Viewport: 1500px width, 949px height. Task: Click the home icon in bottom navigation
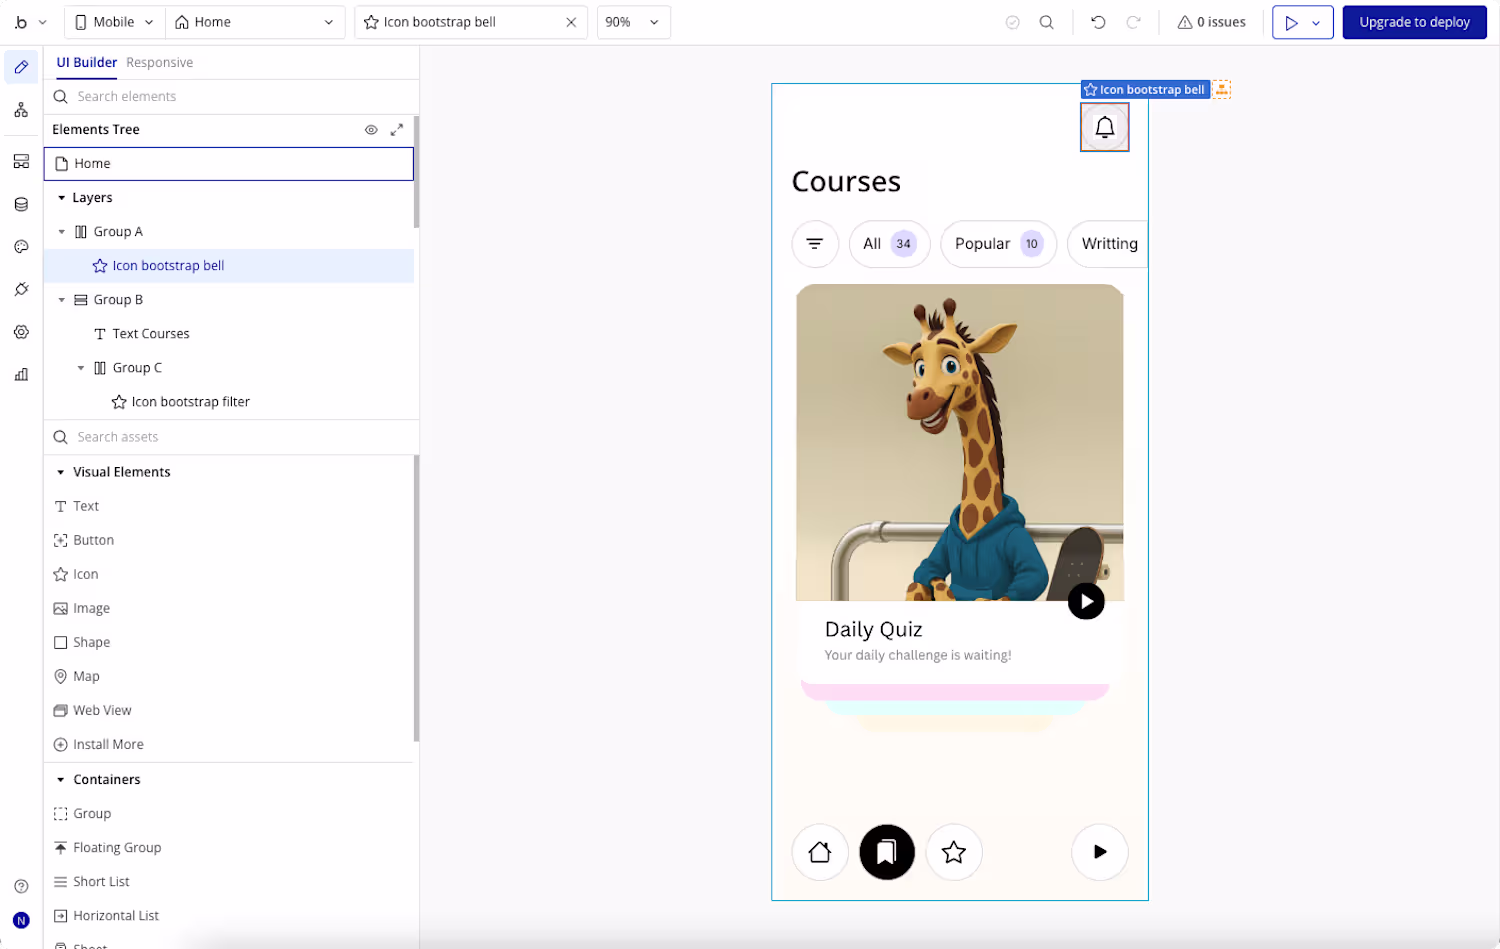[820, 852]
